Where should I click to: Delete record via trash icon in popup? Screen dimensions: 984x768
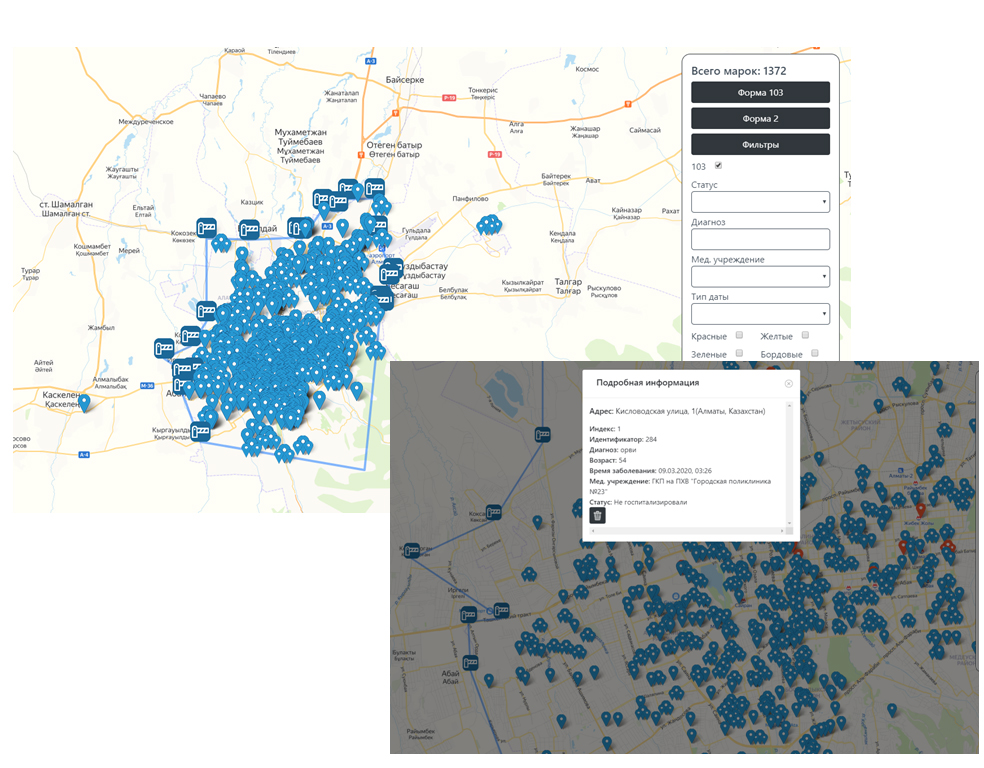click(597, 516)
